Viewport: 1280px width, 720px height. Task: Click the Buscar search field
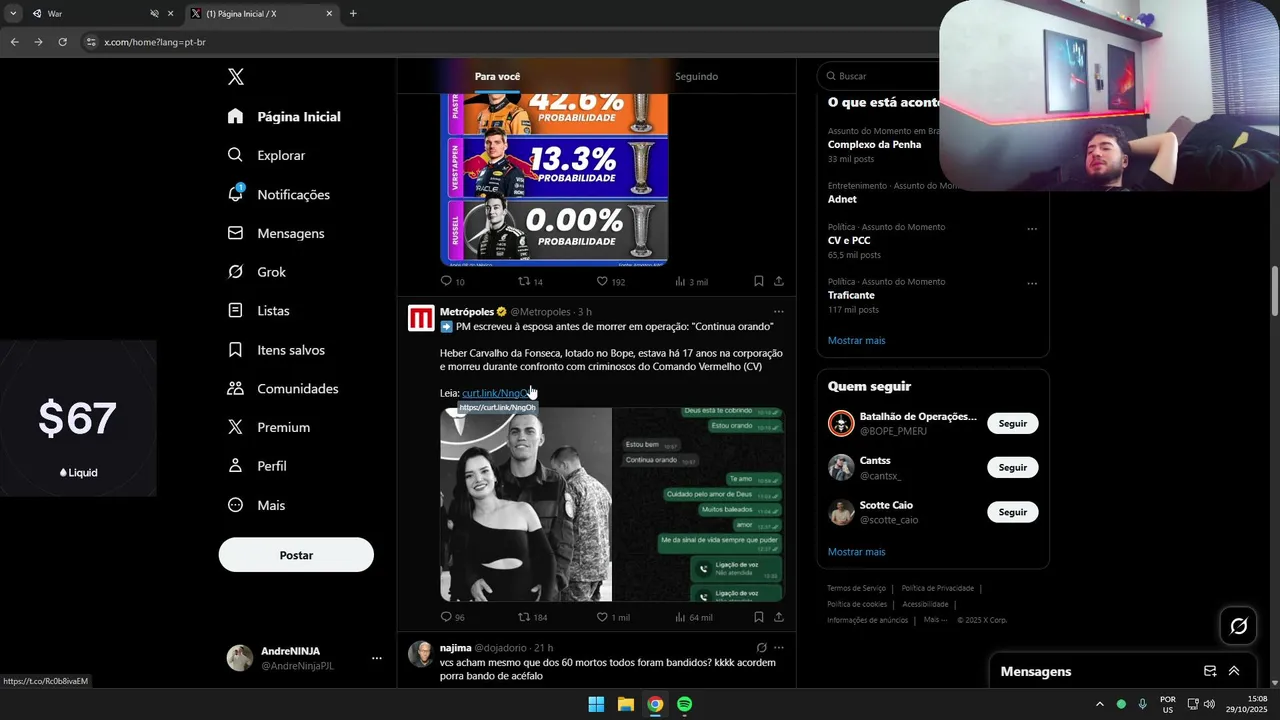coord(876,76)
